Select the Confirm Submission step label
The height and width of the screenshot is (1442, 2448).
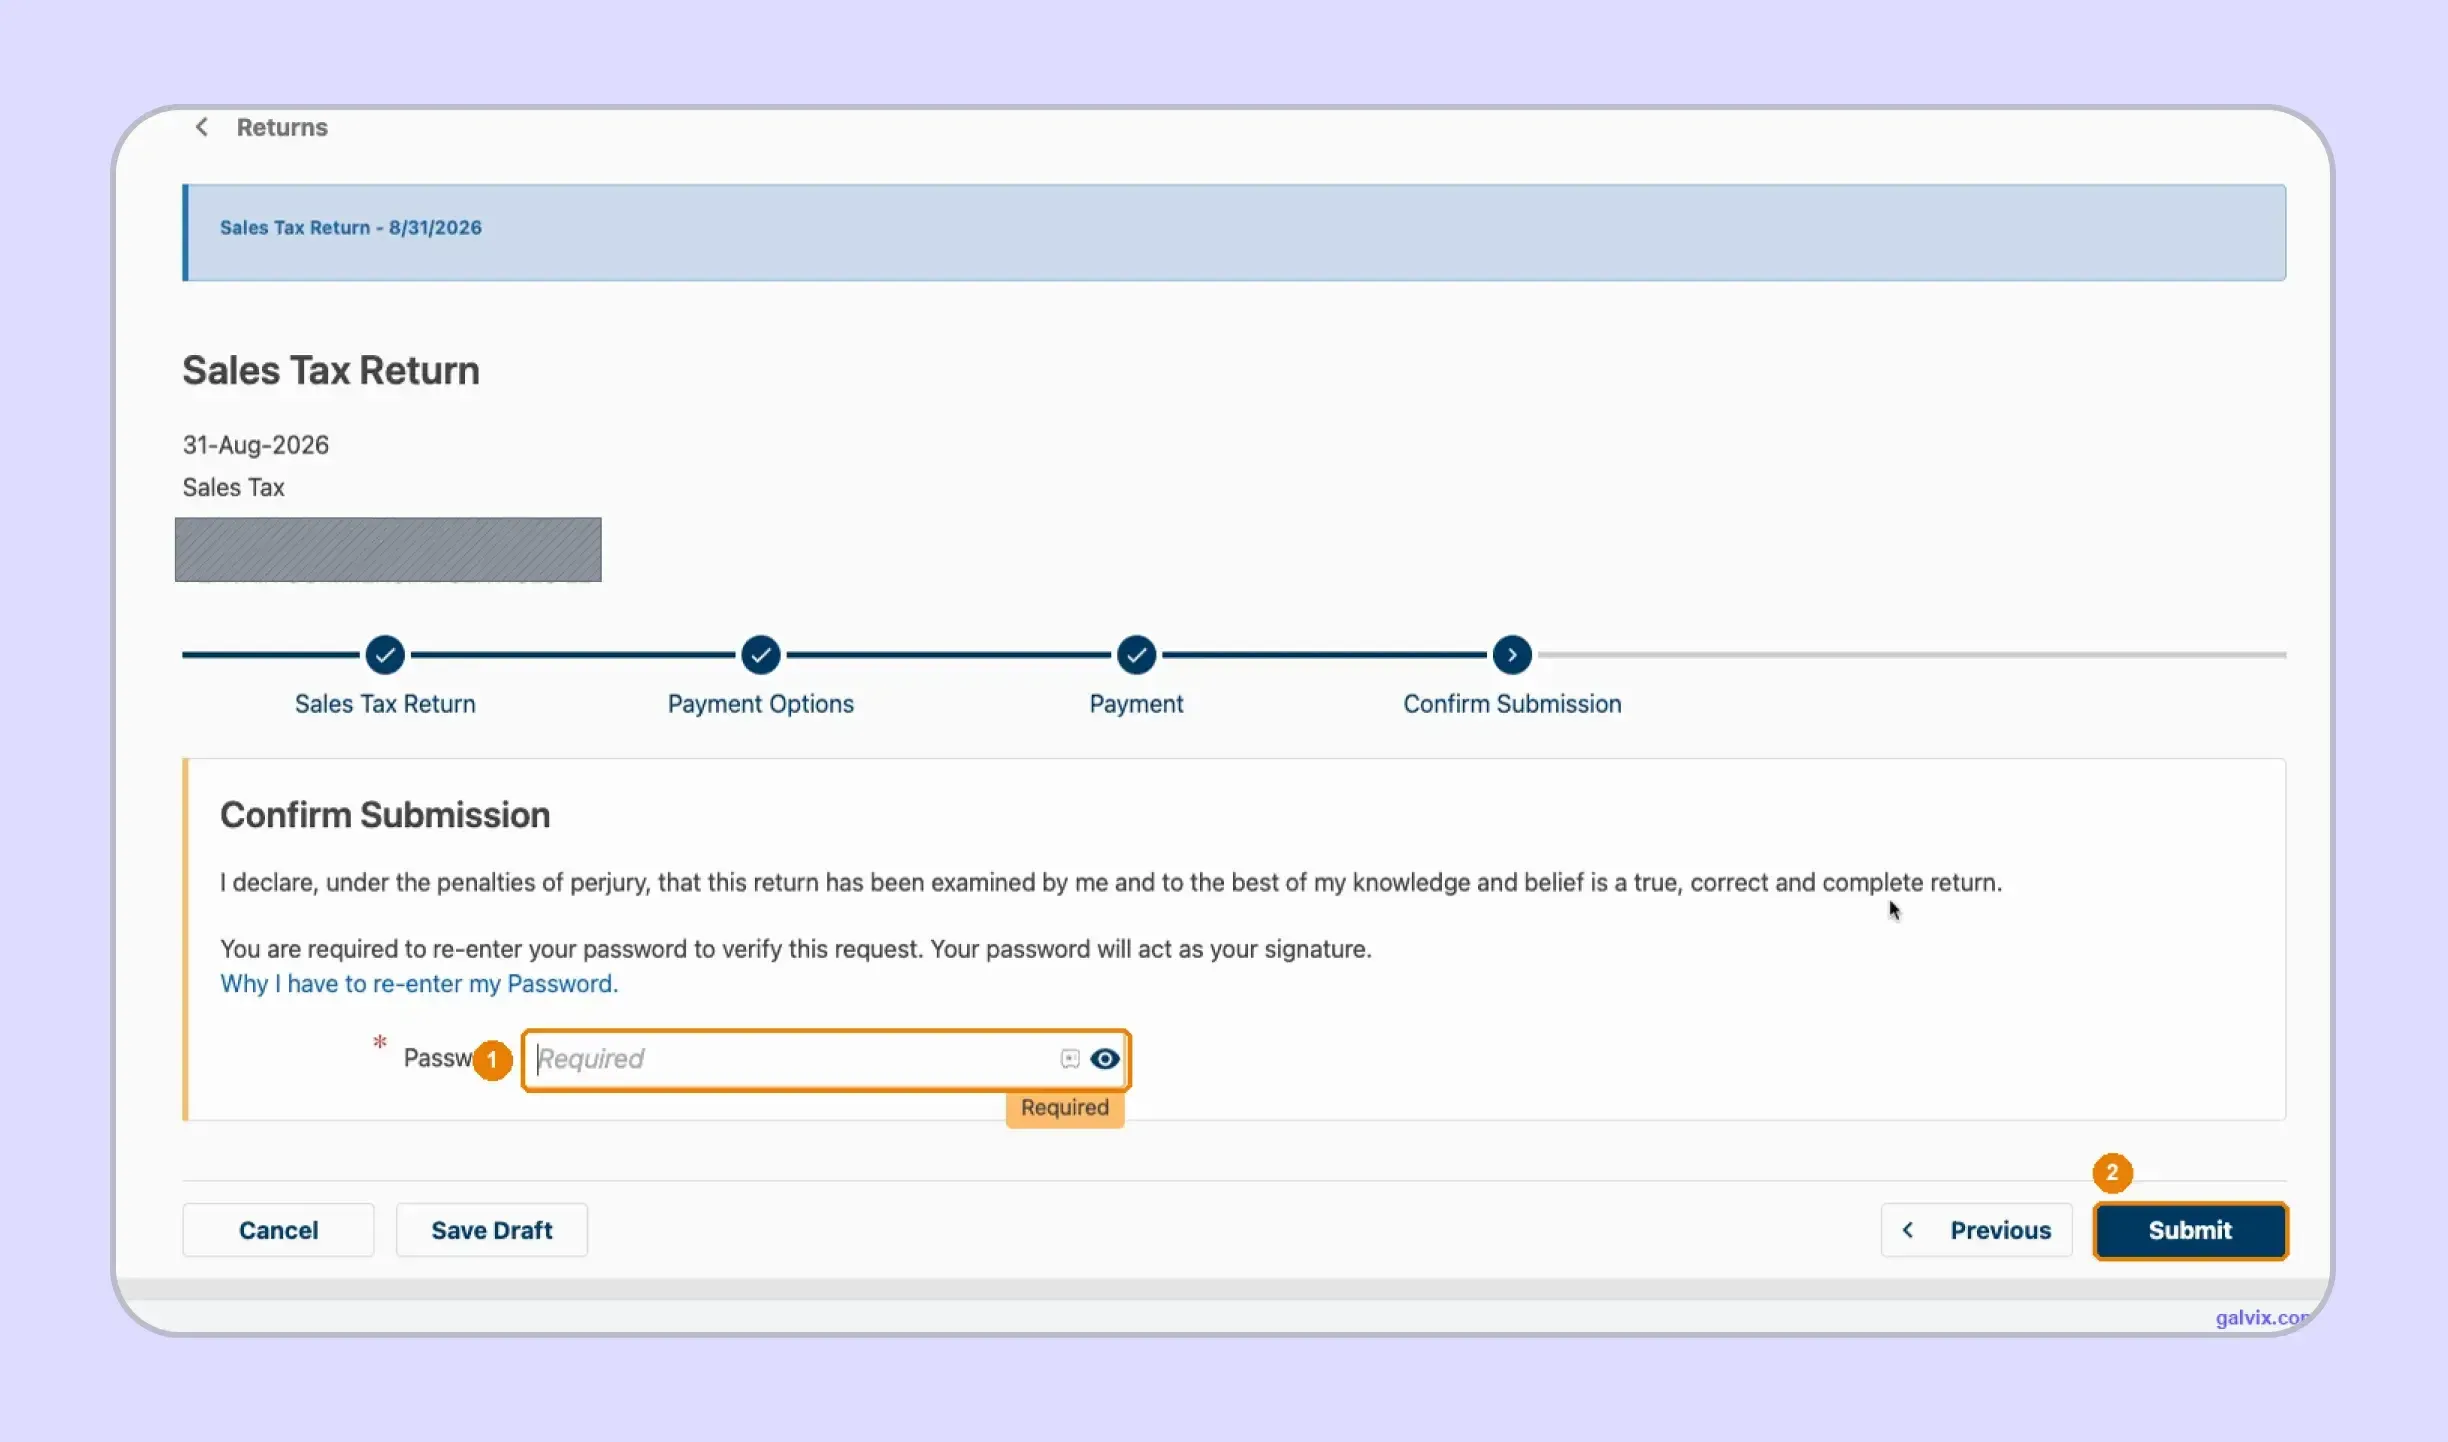pos(1512,704)
